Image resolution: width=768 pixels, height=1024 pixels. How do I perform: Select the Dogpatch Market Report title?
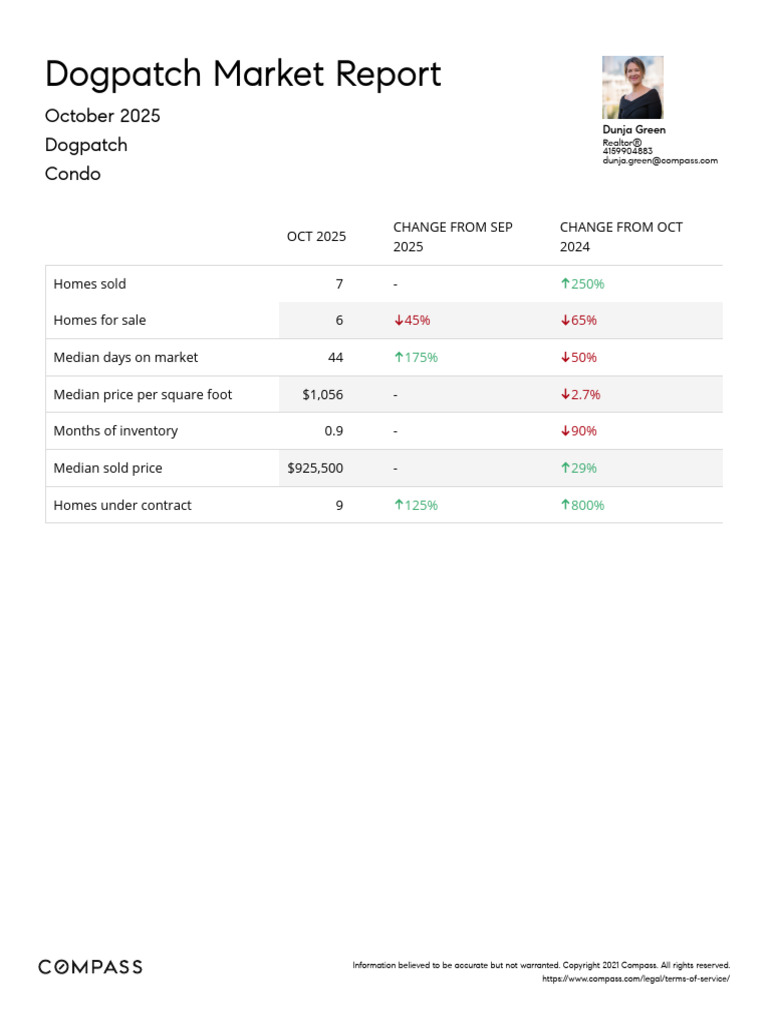[243, 74]
